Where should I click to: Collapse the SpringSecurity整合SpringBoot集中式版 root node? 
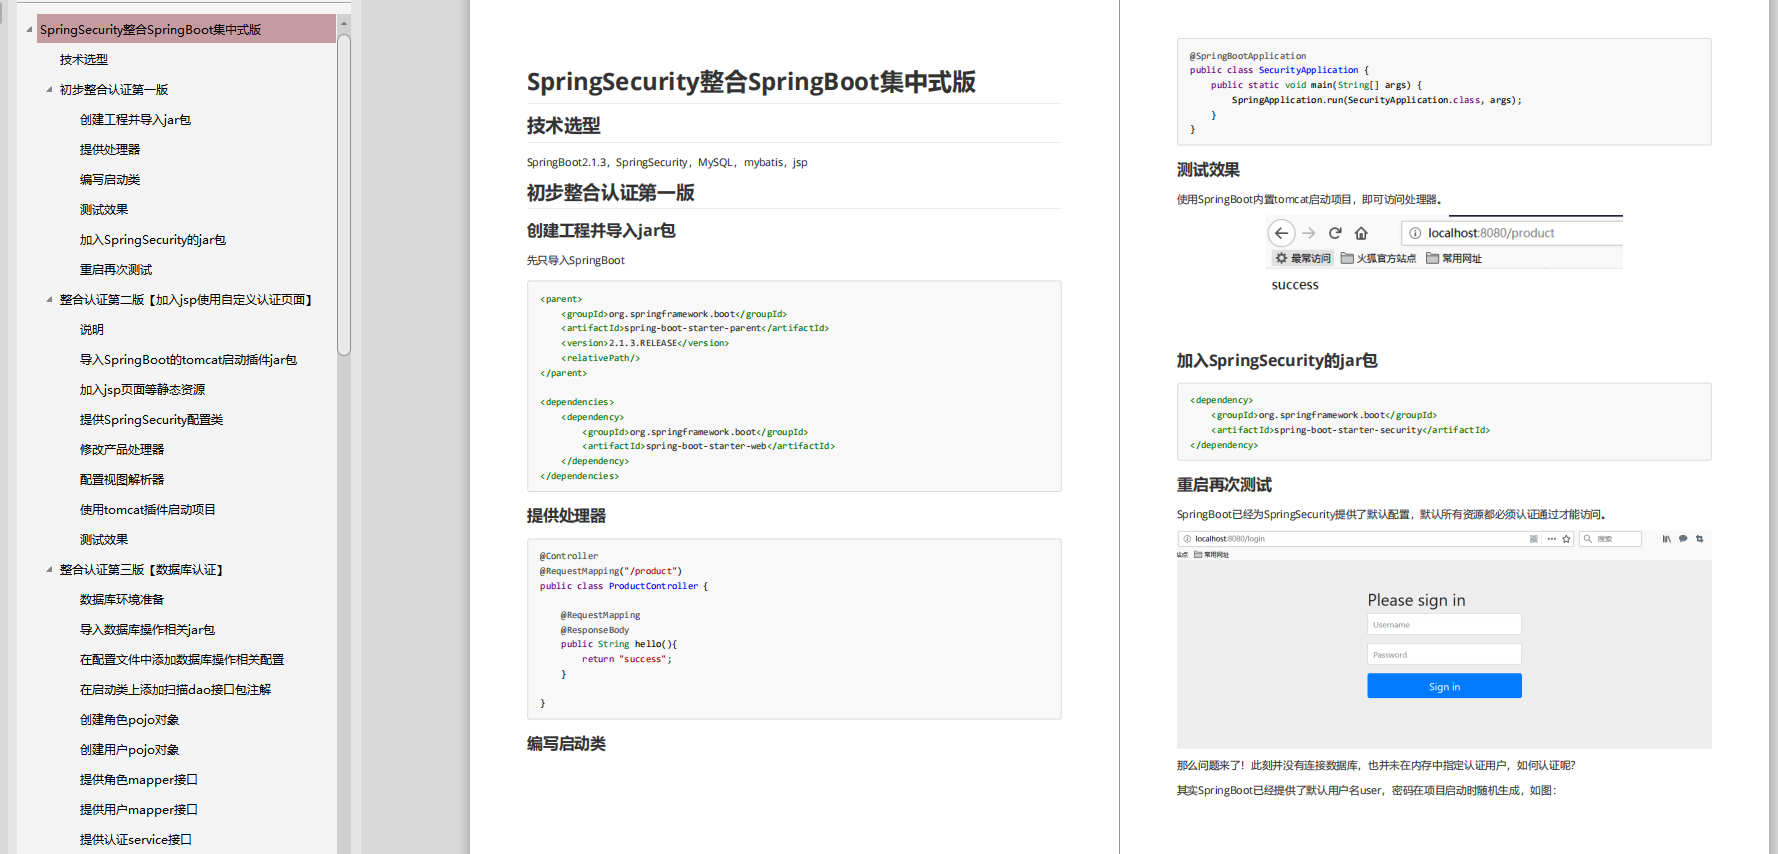(x=29, y=30)
